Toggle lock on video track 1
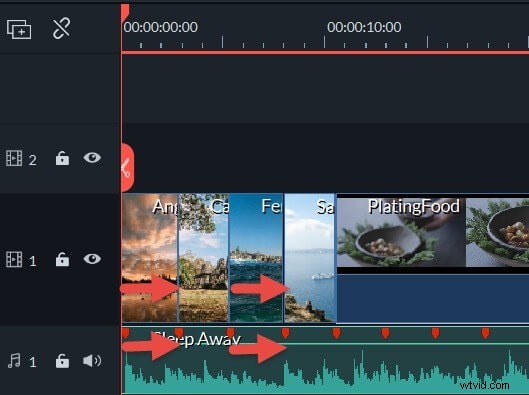The width and height of the screenshot is (529, 395). pos(62,259)
